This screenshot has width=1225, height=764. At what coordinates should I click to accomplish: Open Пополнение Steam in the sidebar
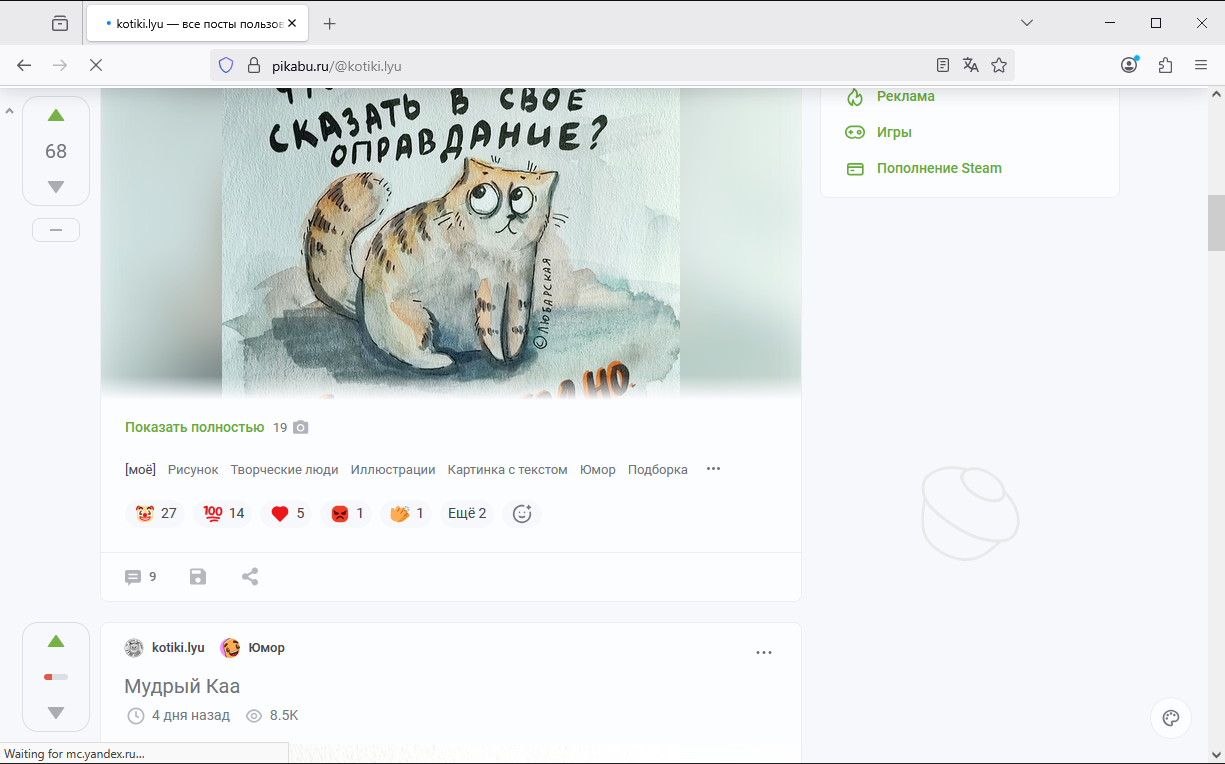pos(939,168)
